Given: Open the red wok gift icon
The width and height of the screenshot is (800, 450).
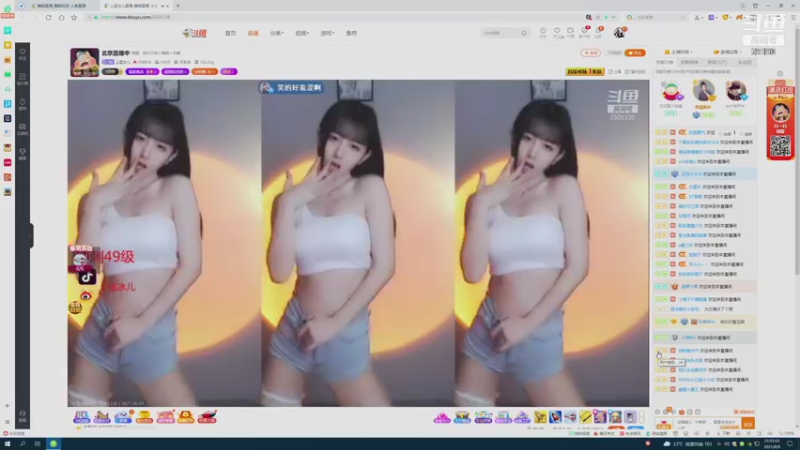Looking at the screenshot, I should (x=207, y=417).
